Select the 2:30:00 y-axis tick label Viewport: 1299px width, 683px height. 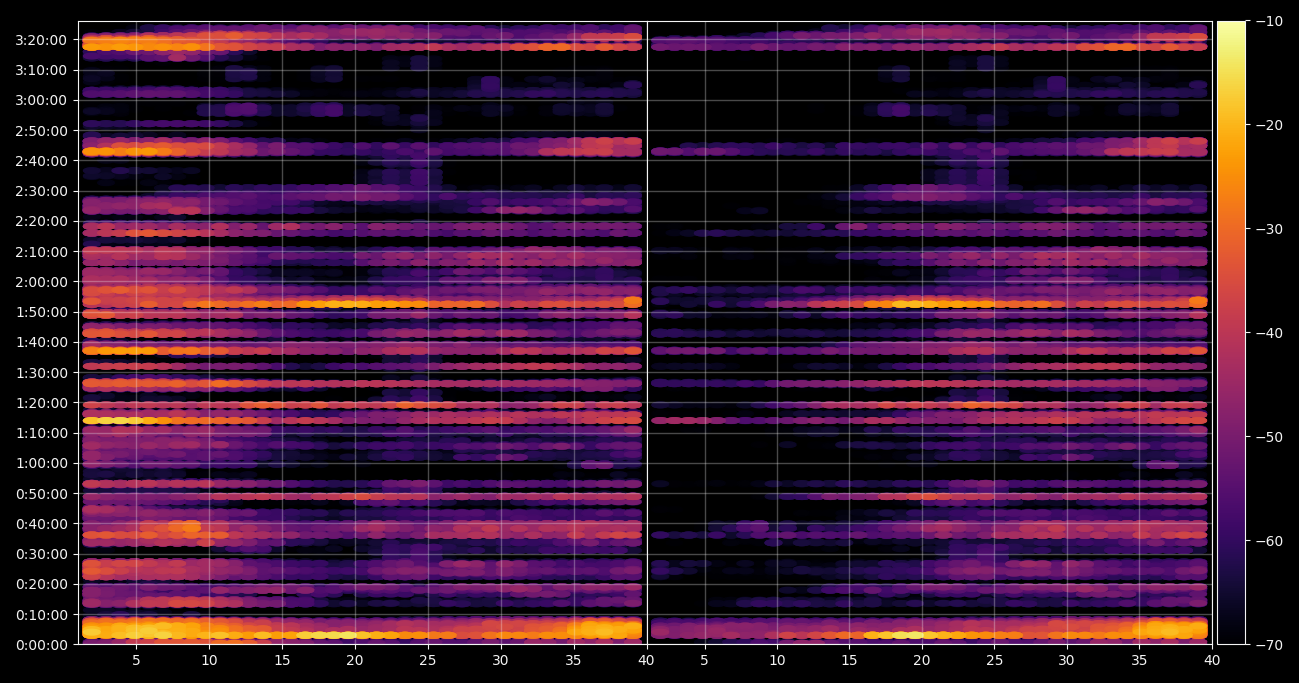(x=42, y=191)
